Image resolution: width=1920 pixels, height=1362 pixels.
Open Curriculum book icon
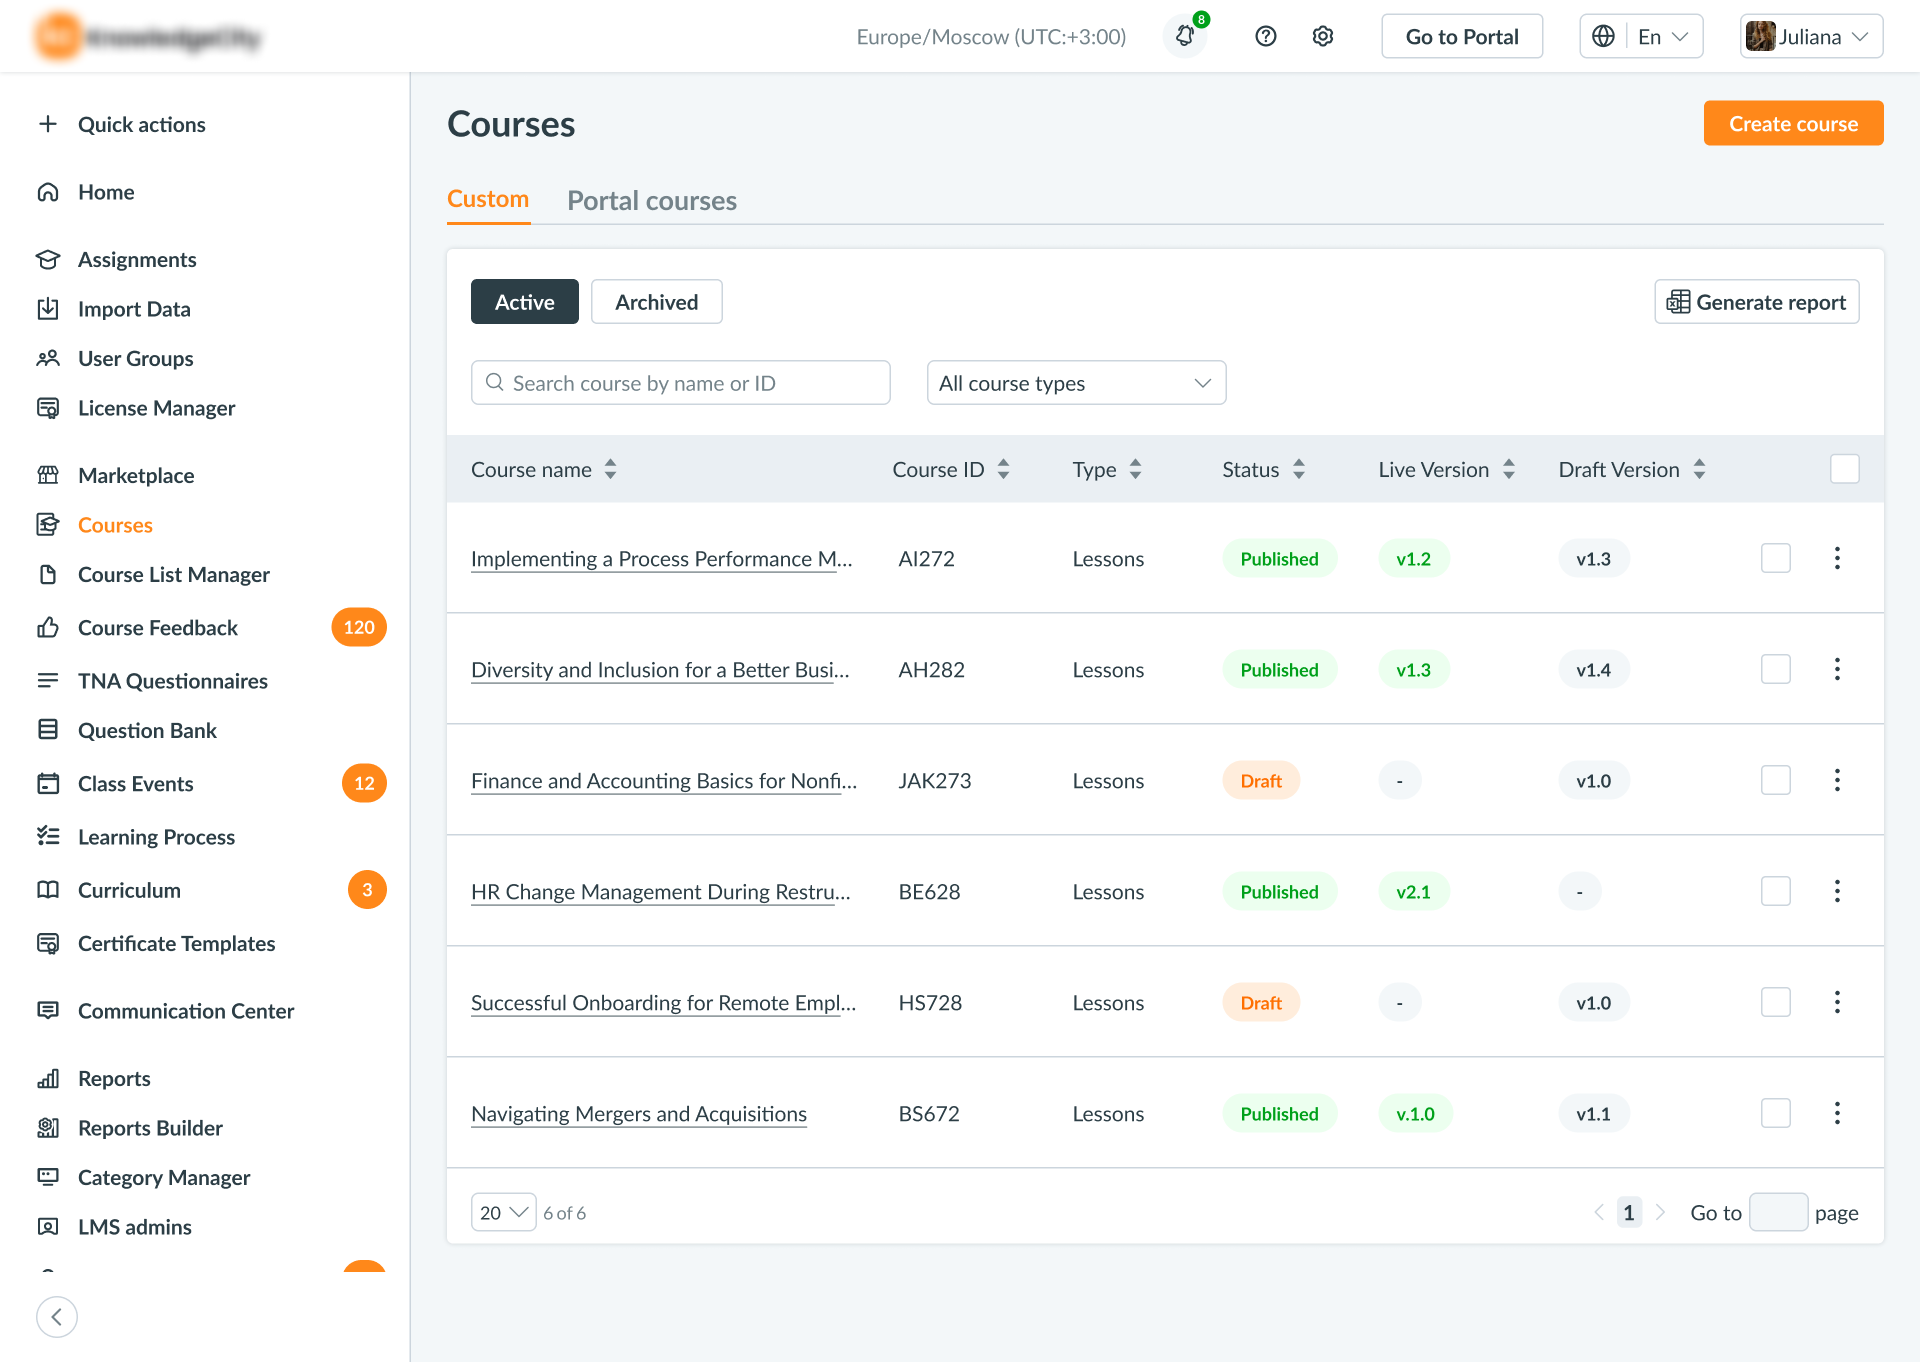tap(48, 890)
